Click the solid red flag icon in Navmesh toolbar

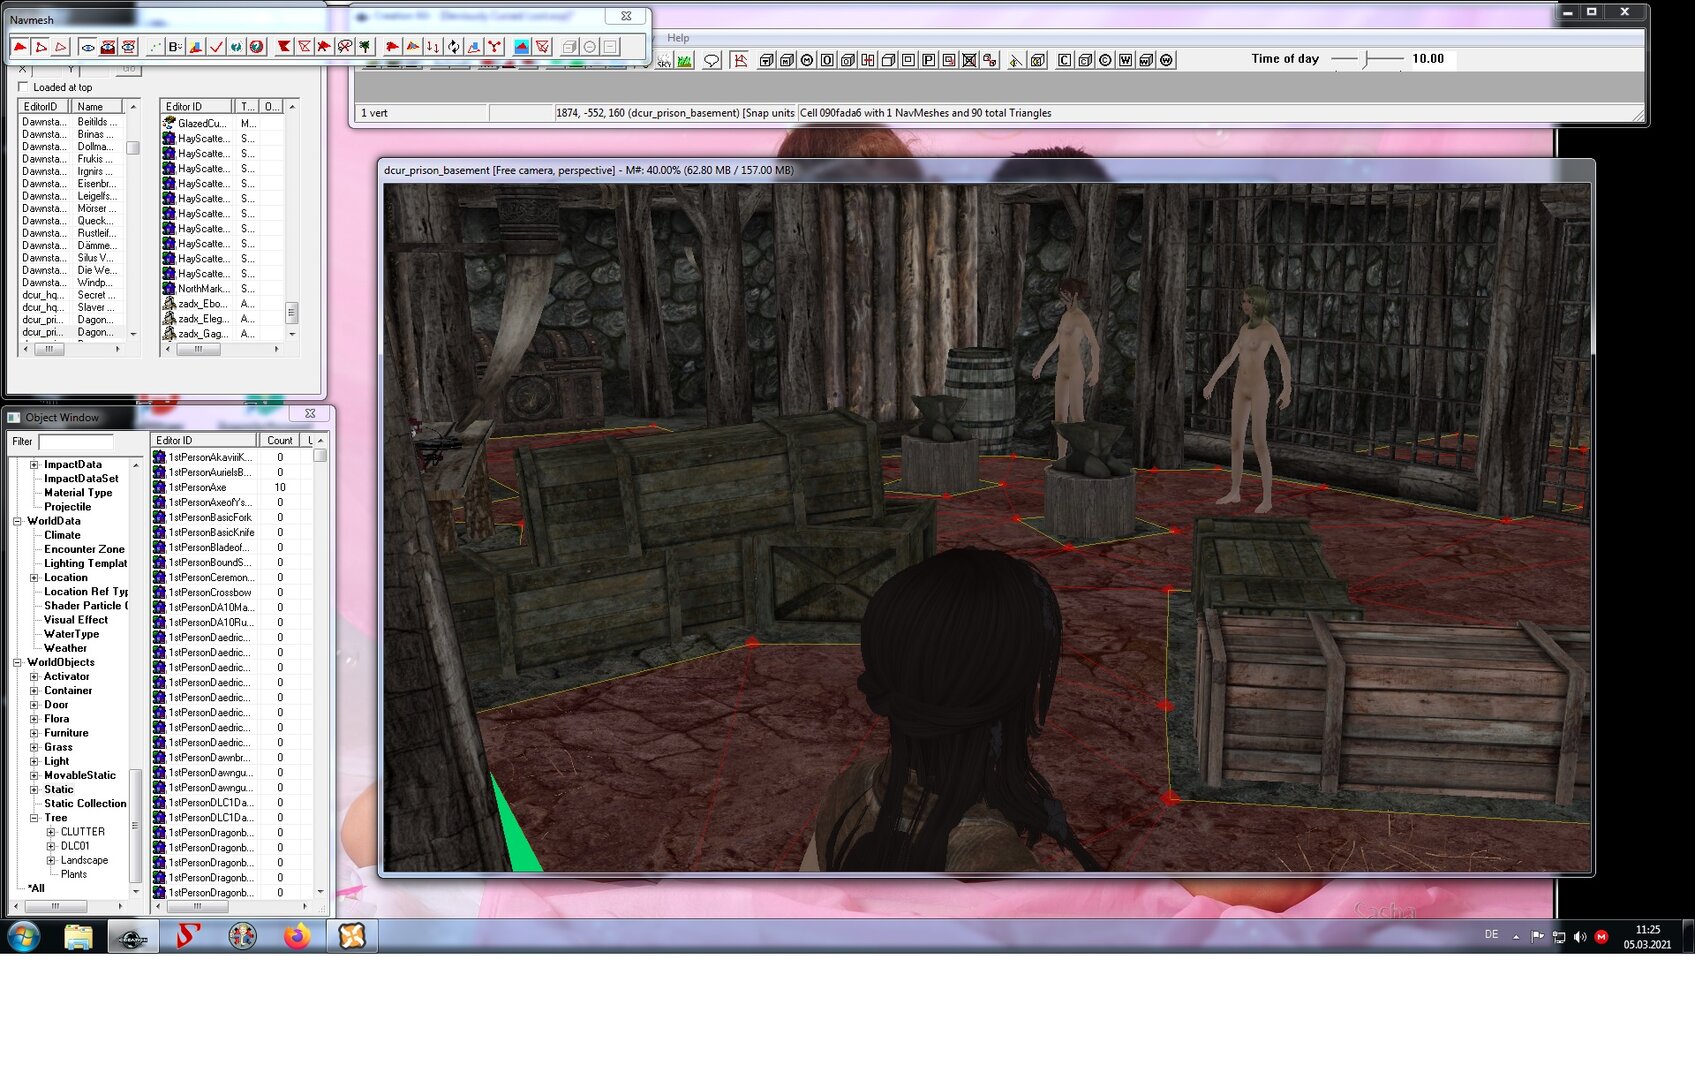pyautogui.click(x=284, y=47)
